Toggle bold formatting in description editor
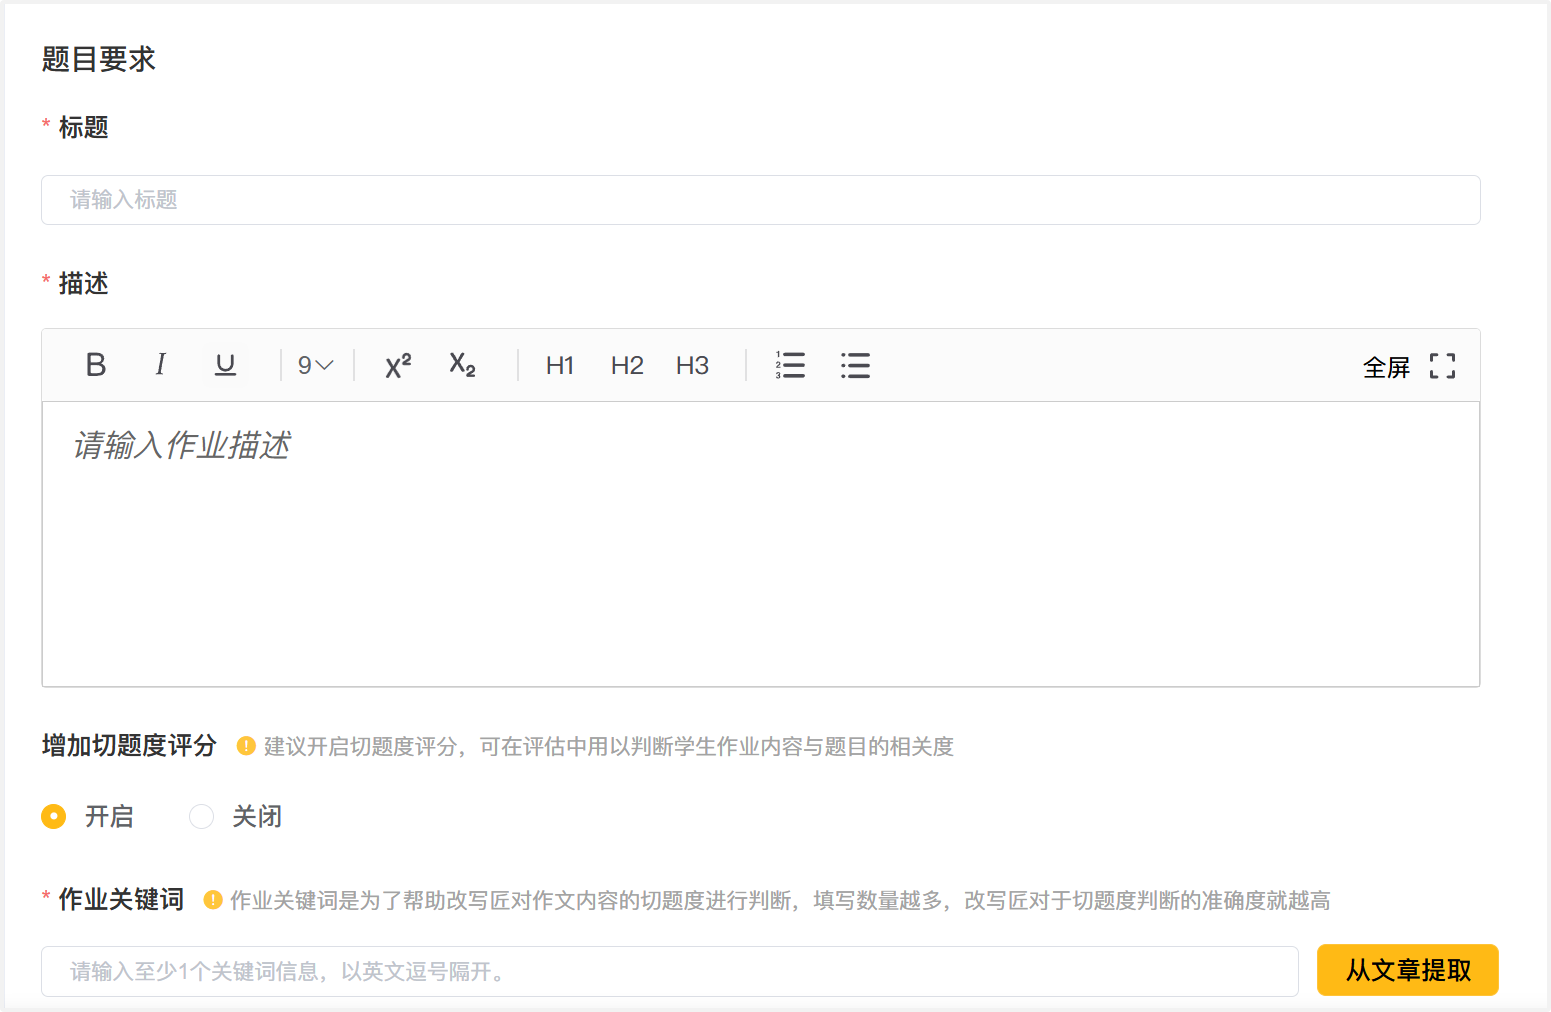This screenshot has width=1551, height=1012. (x=96, y=365)
